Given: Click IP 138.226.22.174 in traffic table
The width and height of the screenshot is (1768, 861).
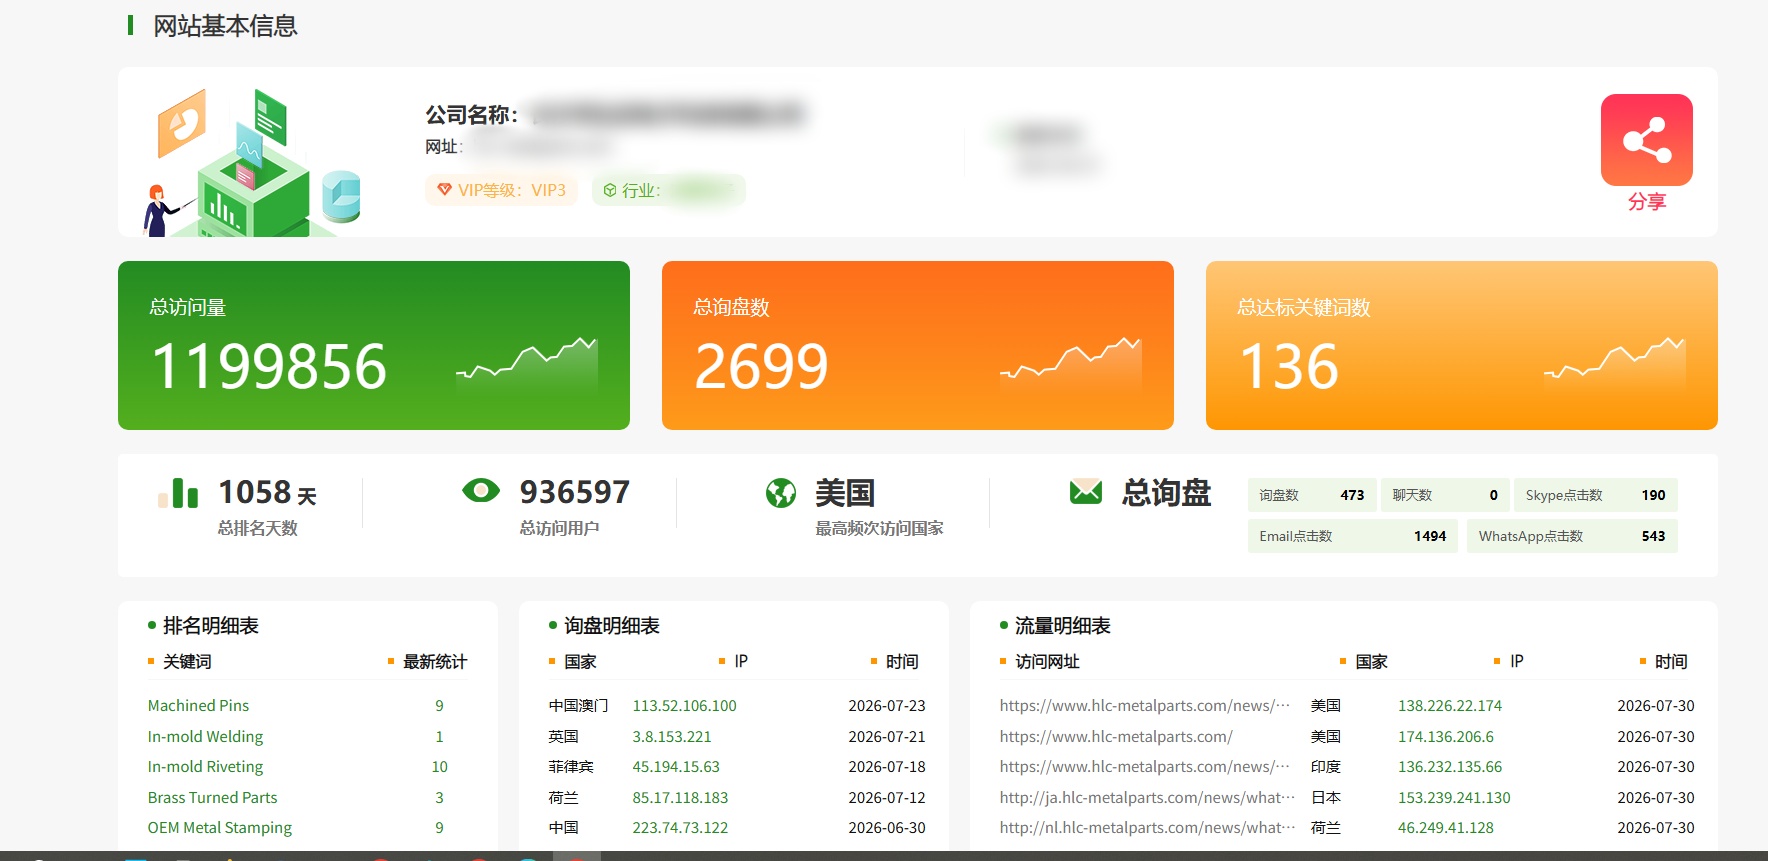Looking at the screenshot, I should click(x=1450, y=706).
